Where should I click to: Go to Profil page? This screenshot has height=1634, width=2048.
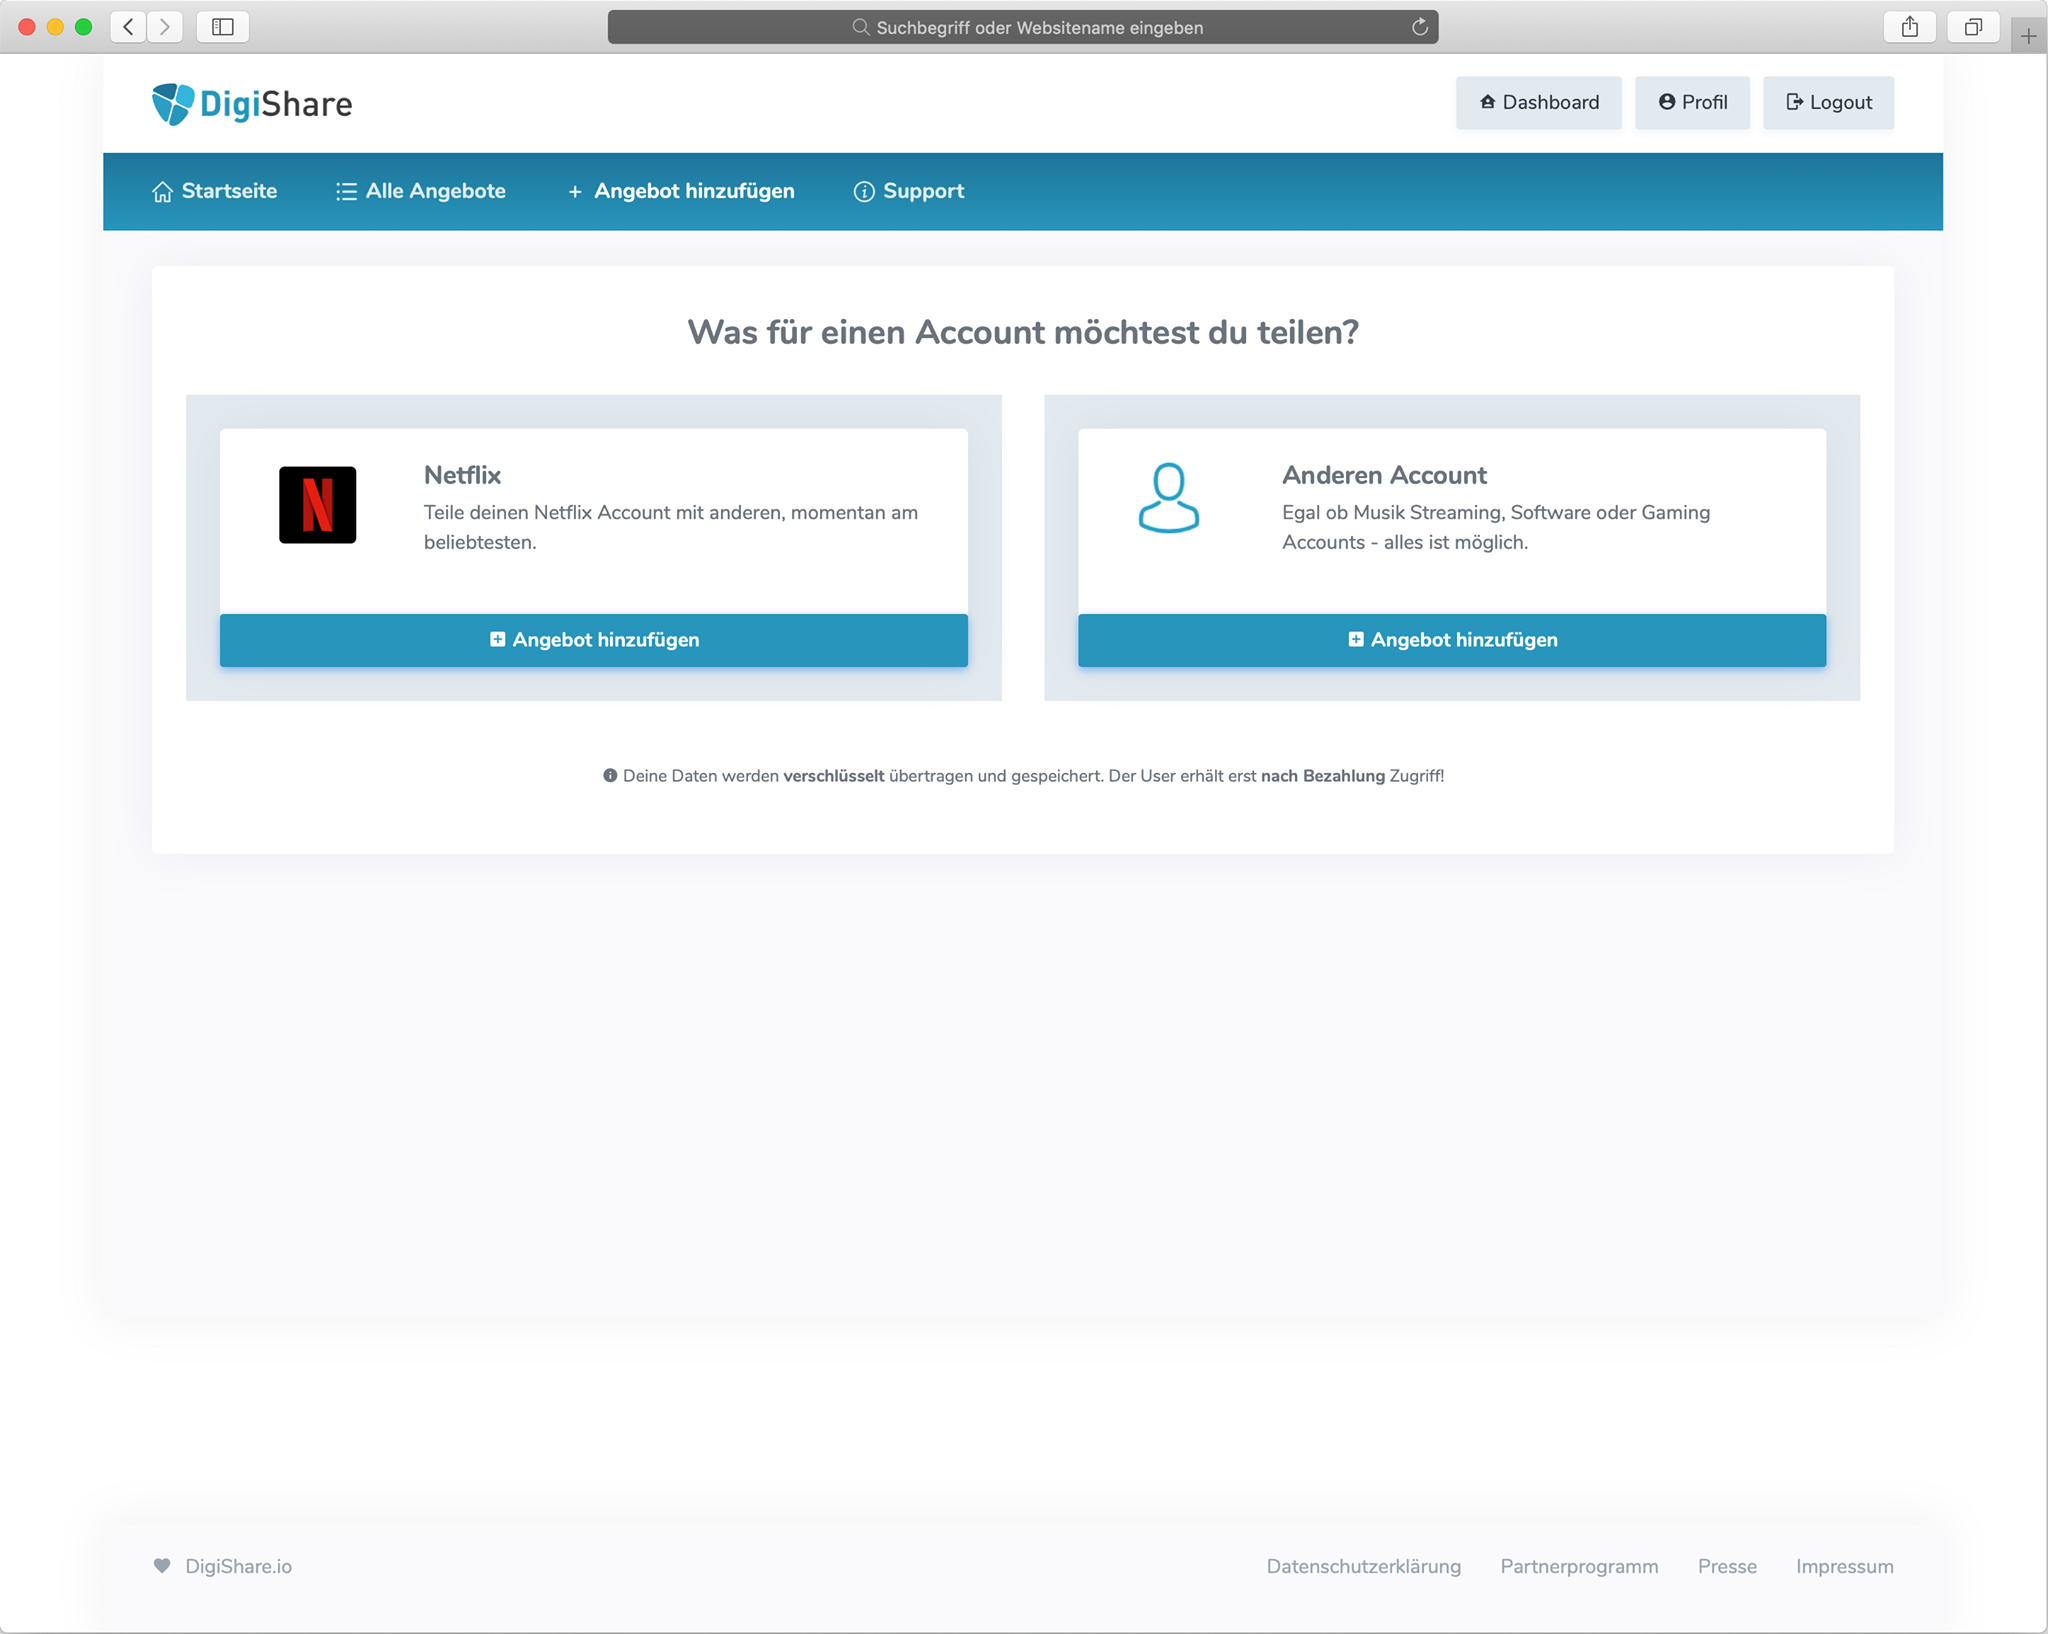click(x=1692, y=103)
